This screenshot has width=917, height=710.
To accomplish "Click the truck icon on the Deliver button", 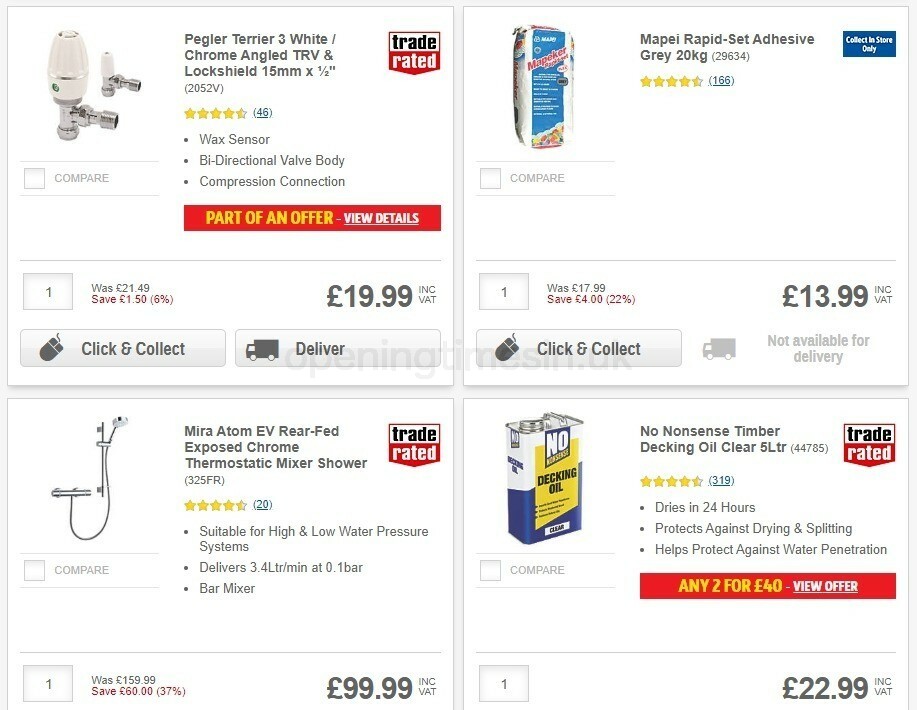I will 262,348.
